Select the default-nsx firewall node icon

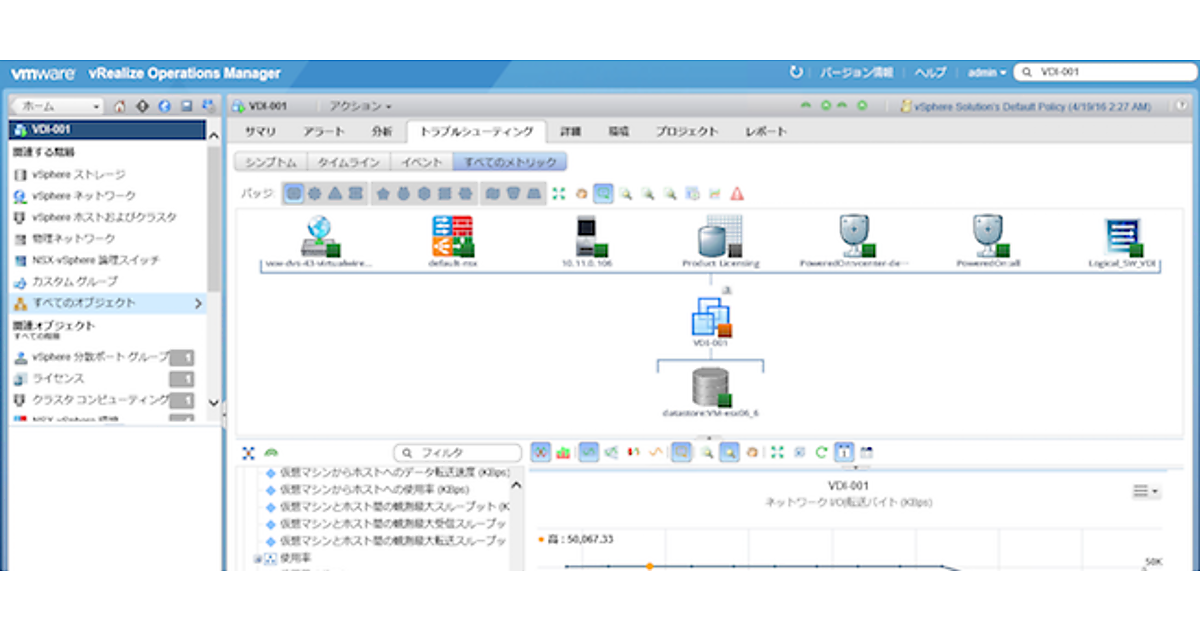pyautogui.click(x=452, y=236)
